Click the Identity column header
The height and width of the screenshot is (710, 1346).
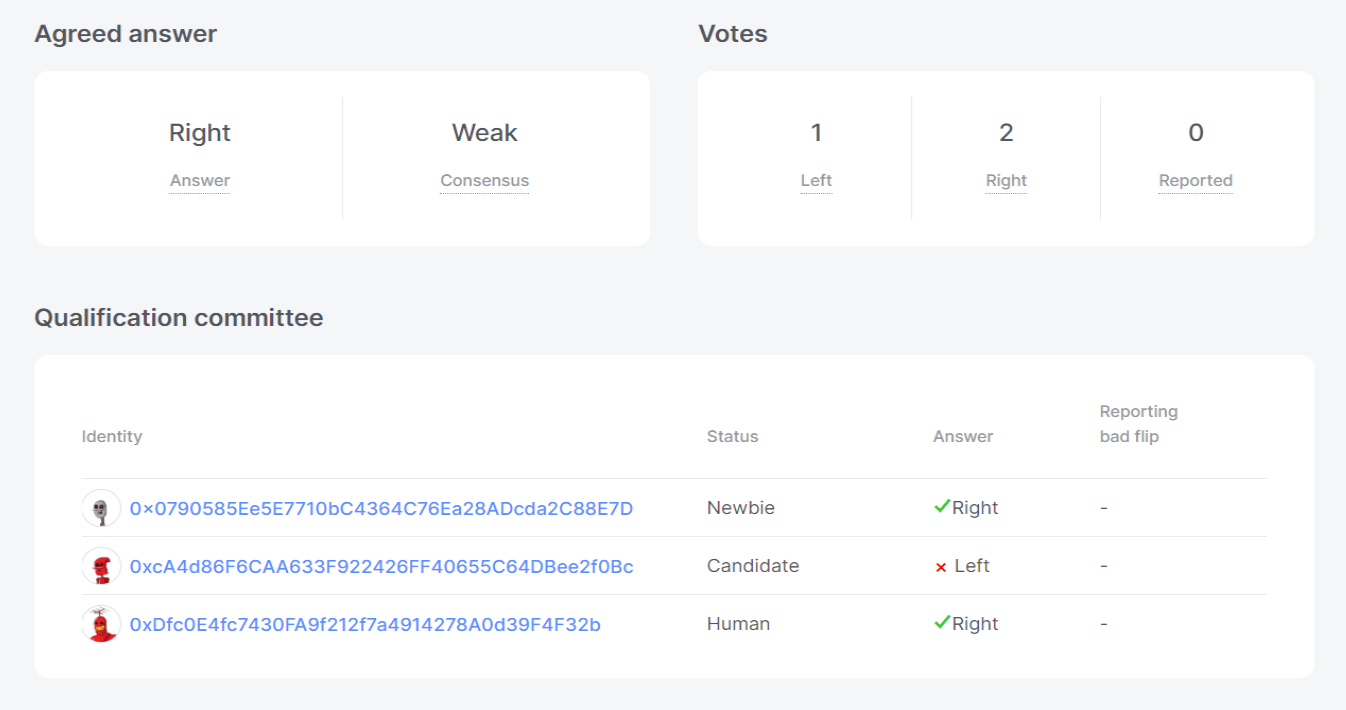click(112, 436)
